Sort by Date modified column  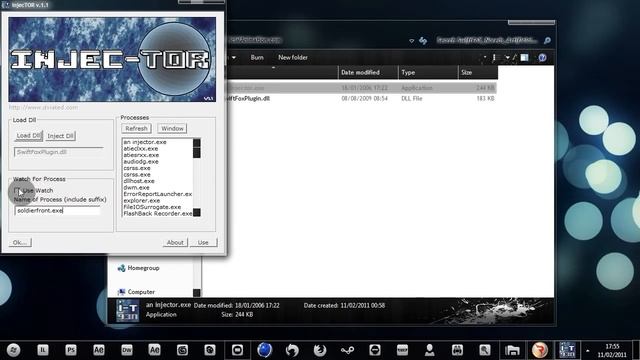click(368, 72)
